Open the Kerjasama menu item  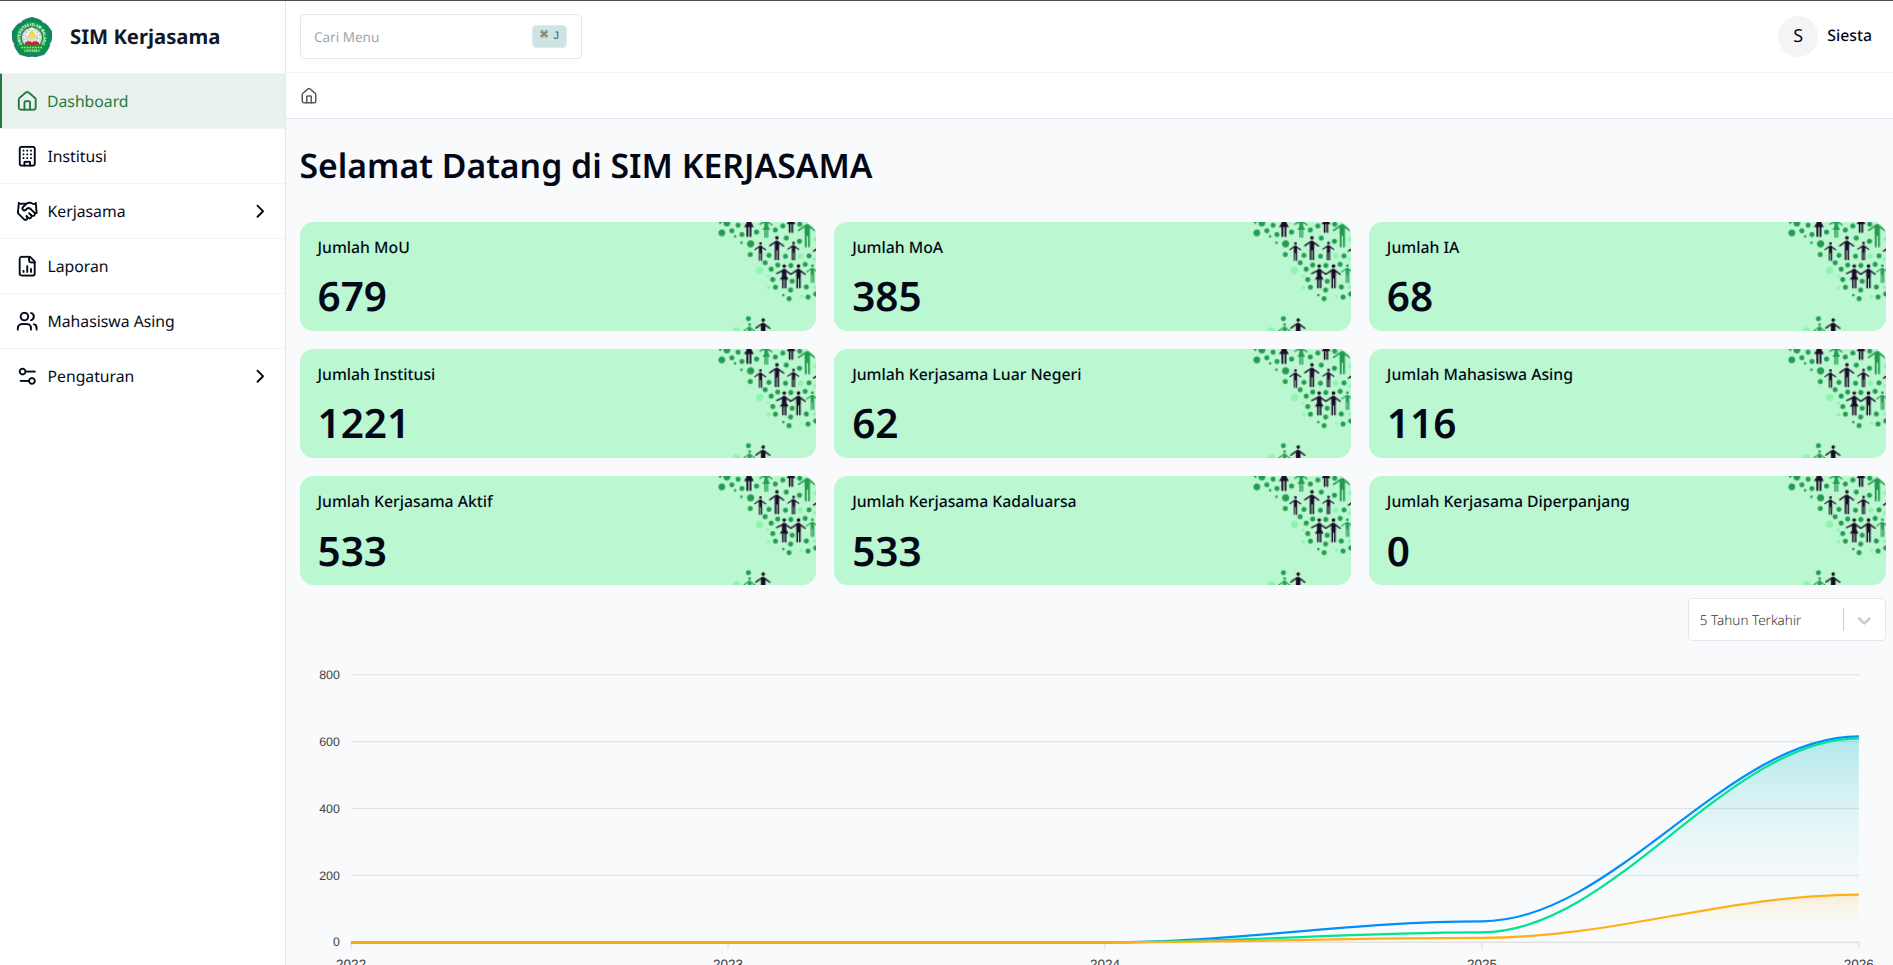pyautogui.click(x=142, y=211)
